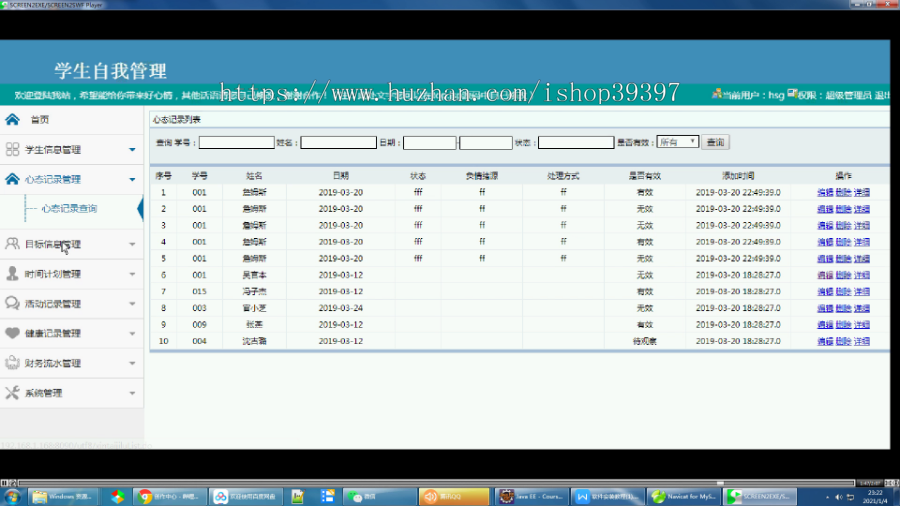
Task: Click the student info management grid icon
Action: 12,149
